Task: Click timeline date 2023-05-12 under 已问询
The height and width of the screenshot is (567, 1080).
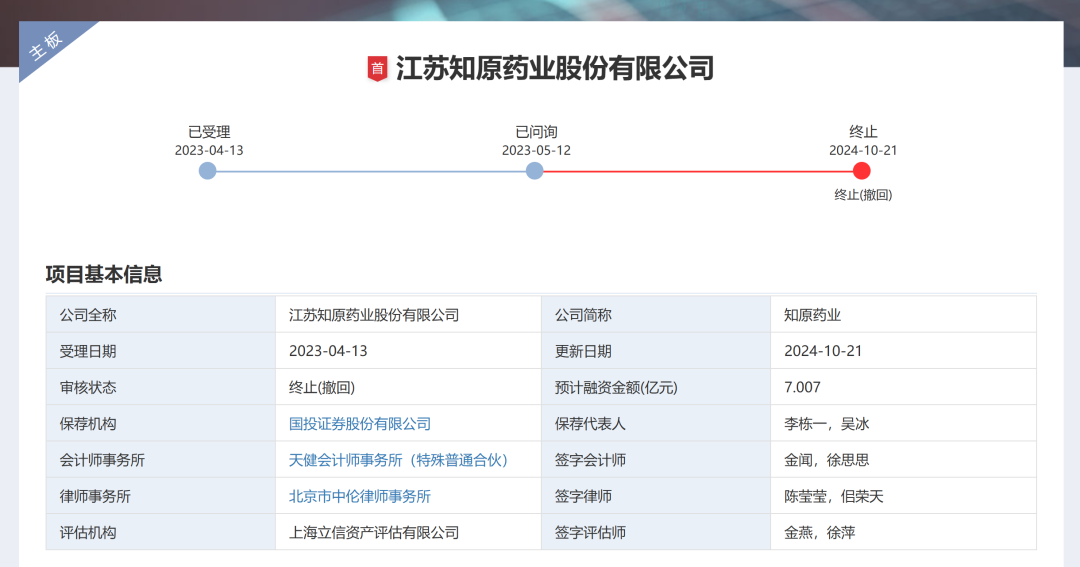Action: click(x=536, y=150)
